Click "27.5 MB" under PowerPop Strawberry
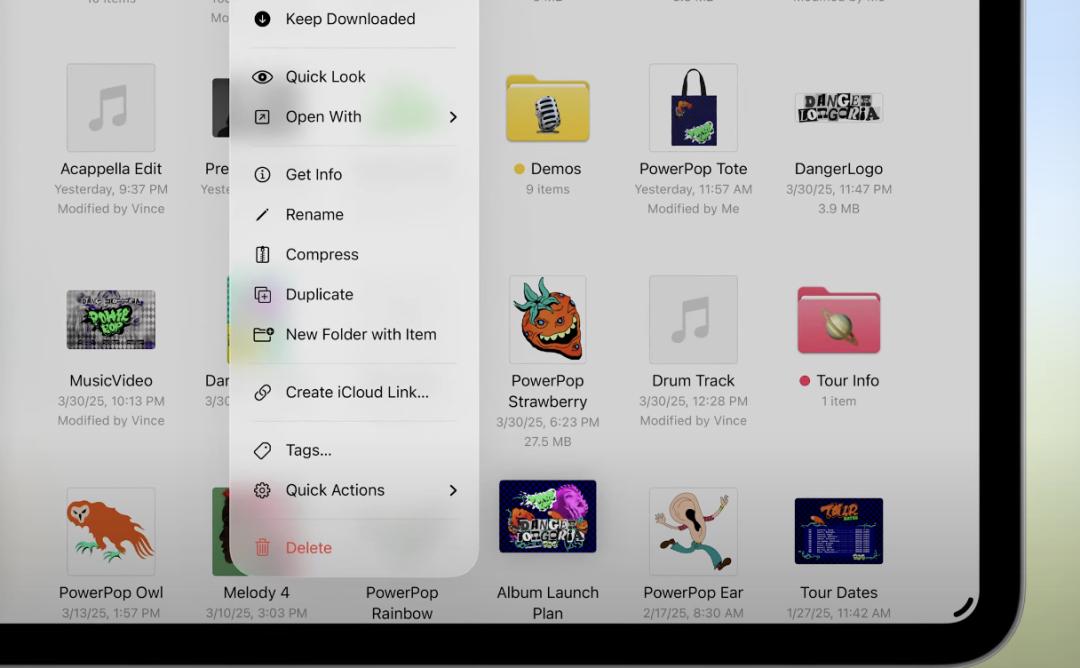1080x668 pixels. pyautogui.click(x=548, y=441)
